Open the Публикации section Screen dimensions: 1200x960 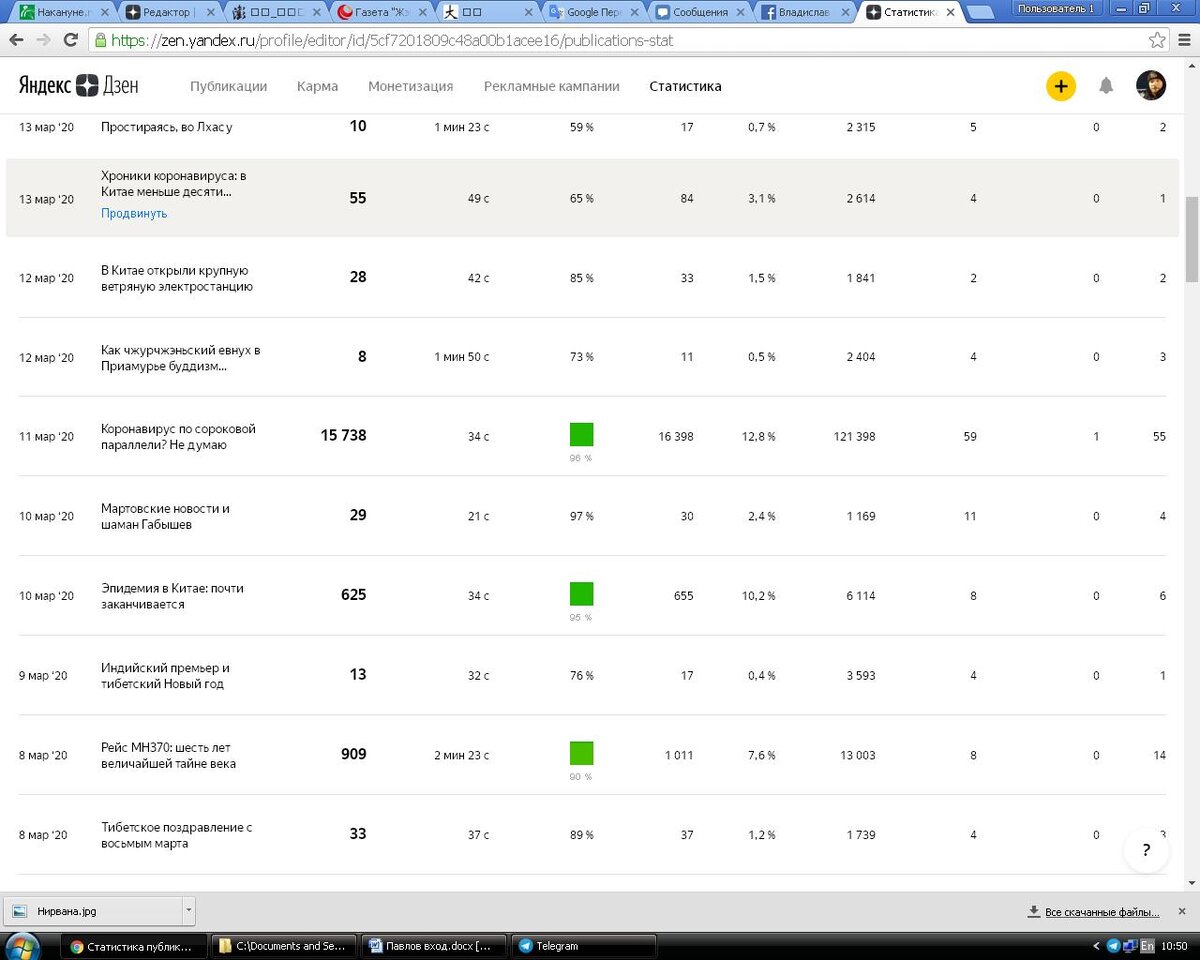(x=229, y=86)
